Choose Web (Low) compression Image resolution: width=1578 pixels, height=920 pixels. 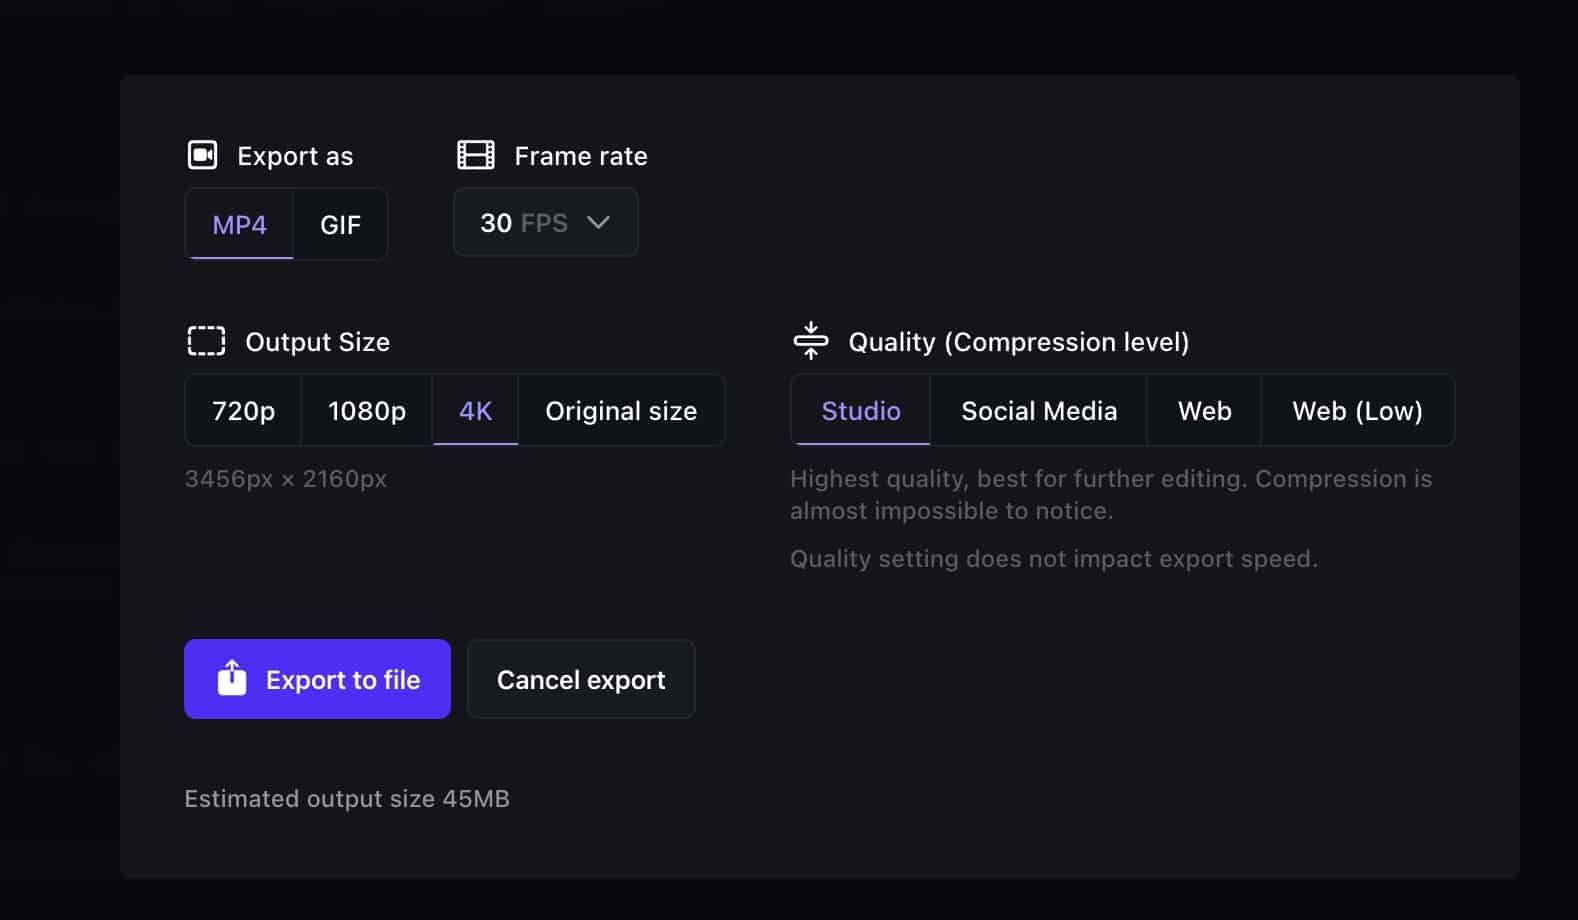[x=1358, y=410]
